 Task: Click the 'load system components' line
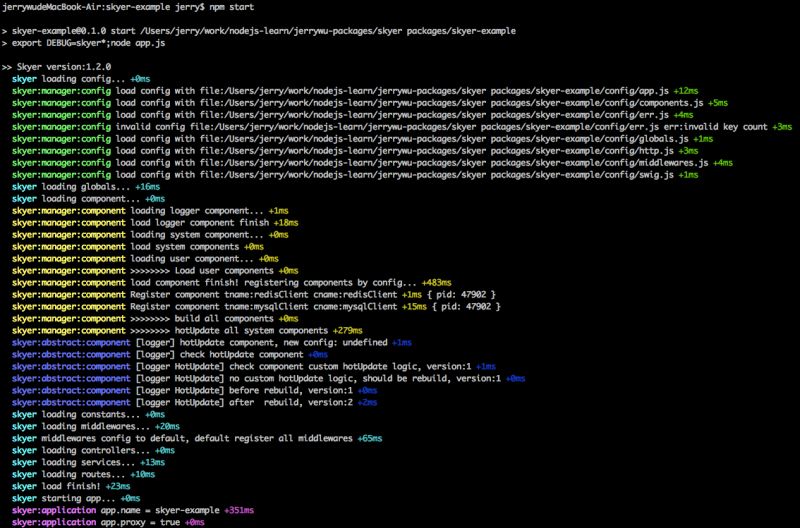click(x=138, y=247)
